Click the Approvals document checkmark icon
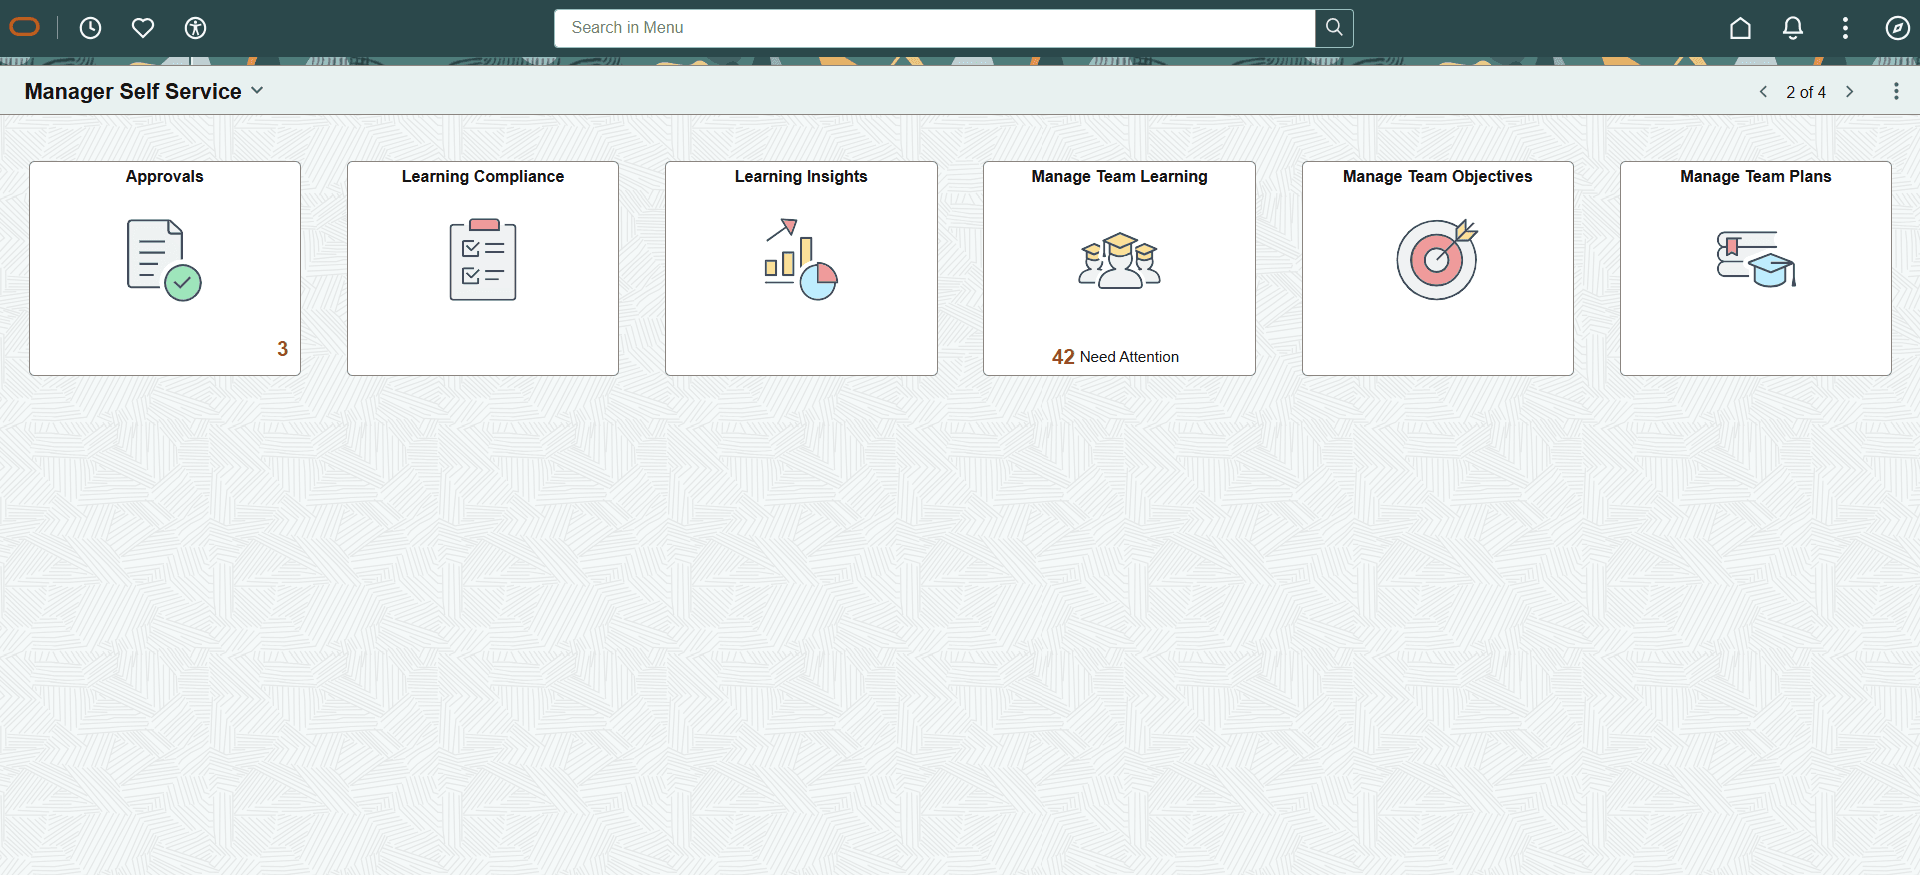This screenshot has width=1920, height=875. tap(164, 260)
